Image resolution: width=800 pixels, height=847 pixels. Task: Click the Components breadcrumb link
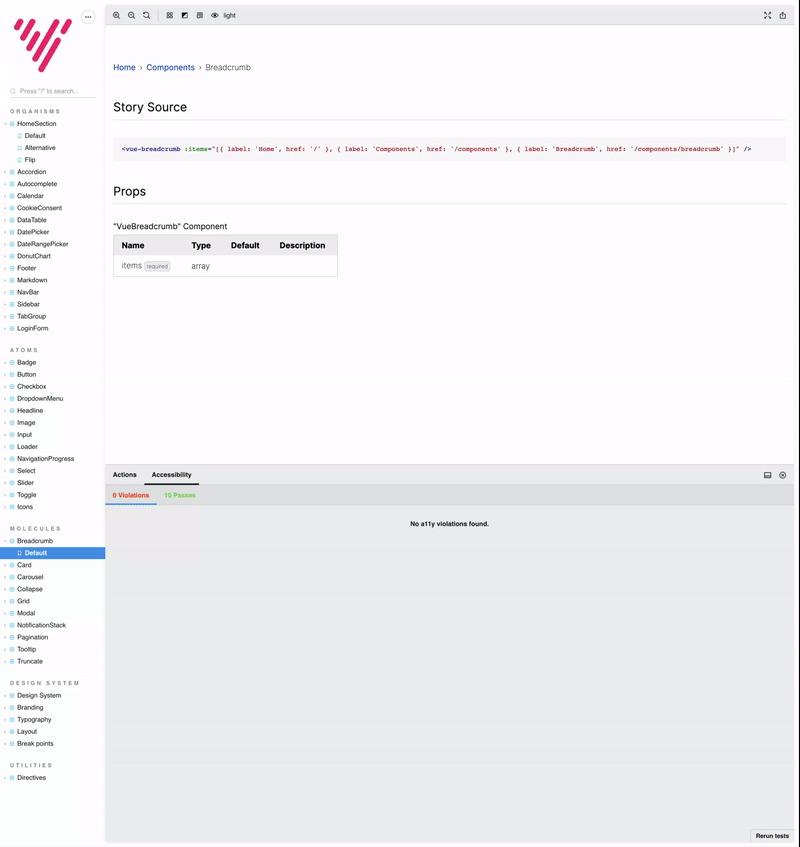170,67
